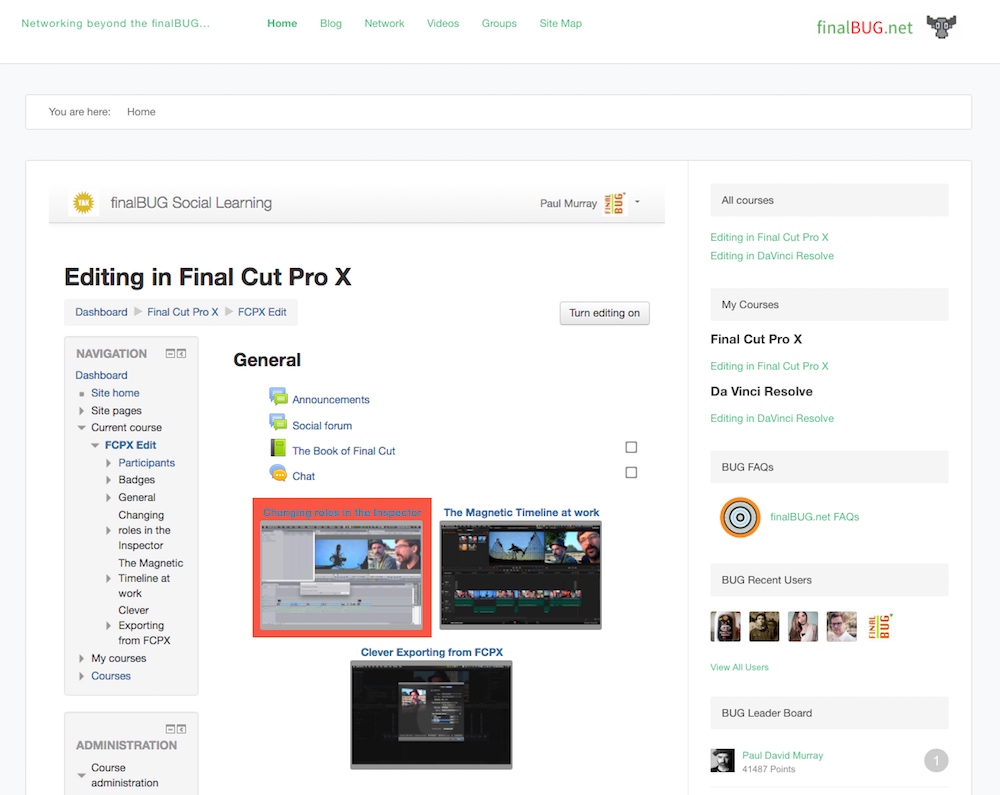Dock the Navigation block to the side
The image size is (1000, 795).
point(182,353)
